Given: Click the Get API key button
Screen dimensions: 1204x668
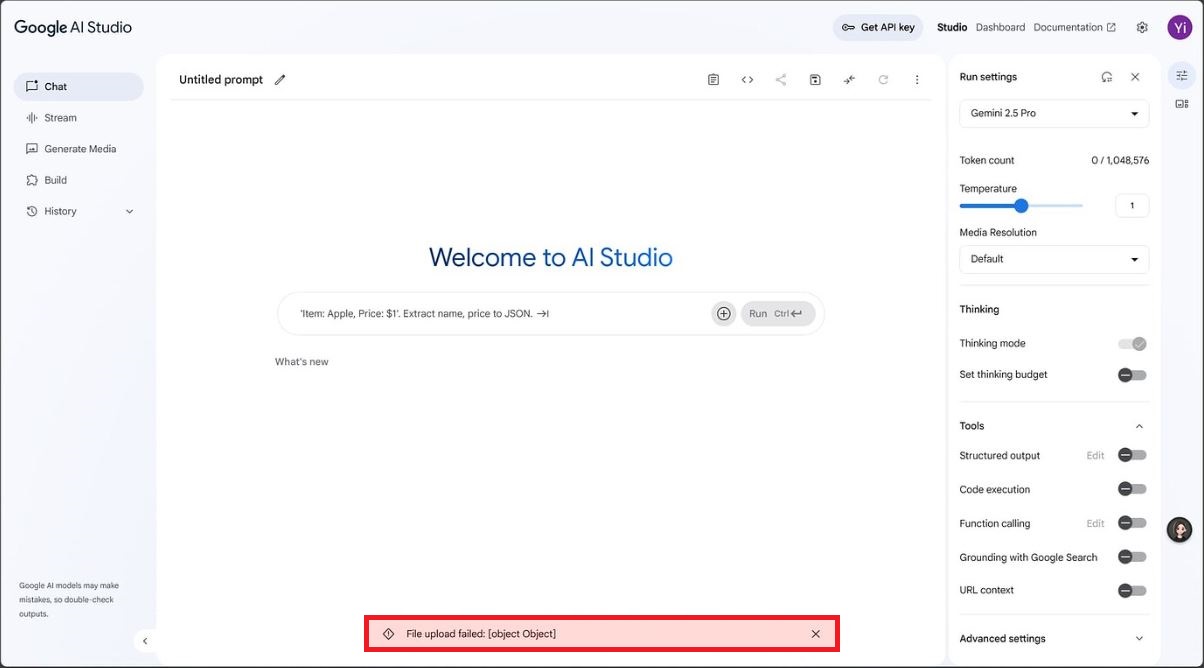Looking at the screenshot, I should click(x=878, y=28).
